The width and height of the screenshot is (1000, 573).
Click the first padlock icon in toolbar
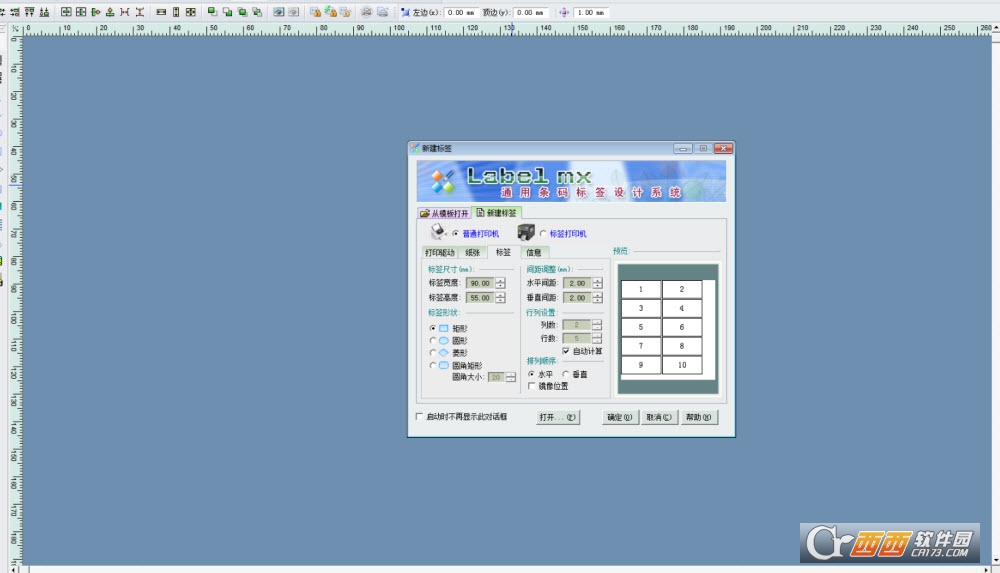315,12
